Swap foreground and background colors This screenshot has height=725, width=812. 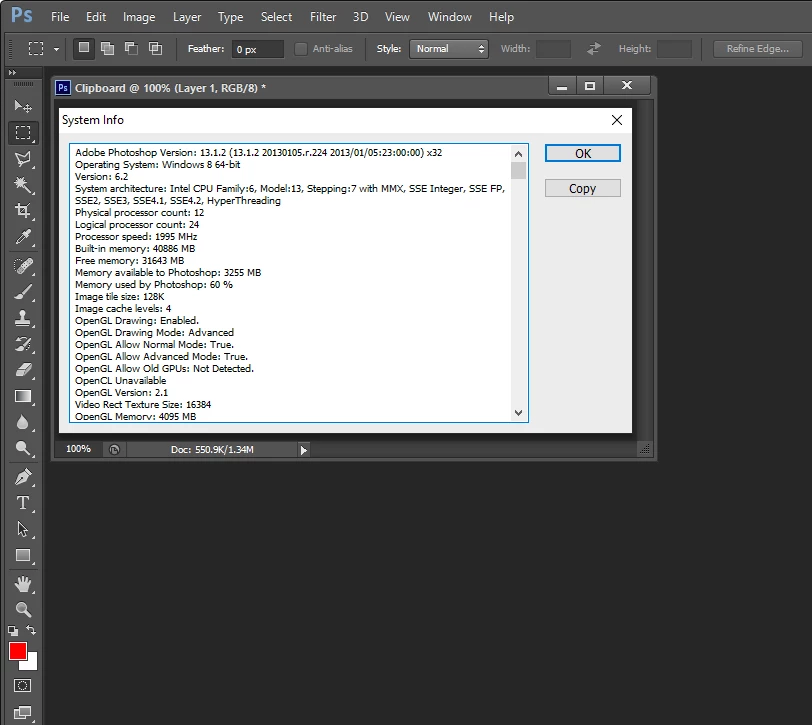pyautogui.click(x=31, y=630)
